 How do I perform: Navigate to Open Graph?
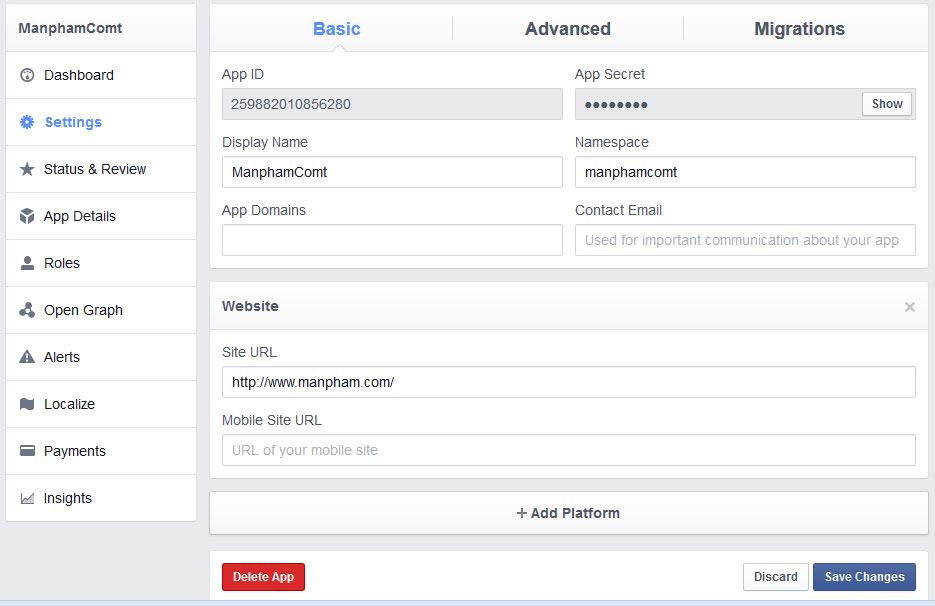coord(101,310)
